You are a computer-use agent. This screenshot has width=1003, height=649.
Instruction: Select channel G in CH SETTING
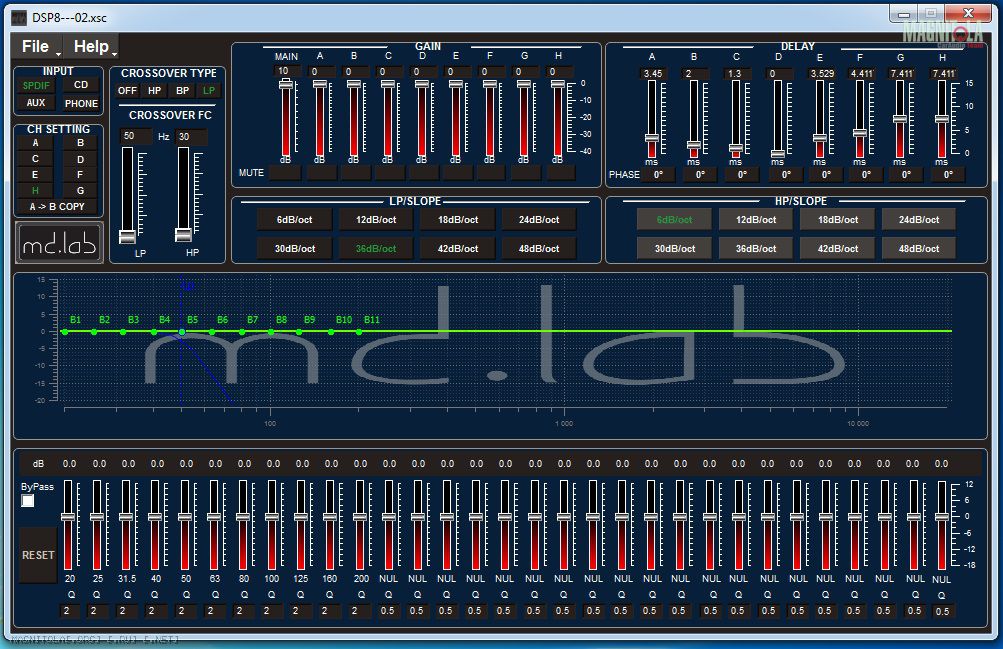coord(81,191)
